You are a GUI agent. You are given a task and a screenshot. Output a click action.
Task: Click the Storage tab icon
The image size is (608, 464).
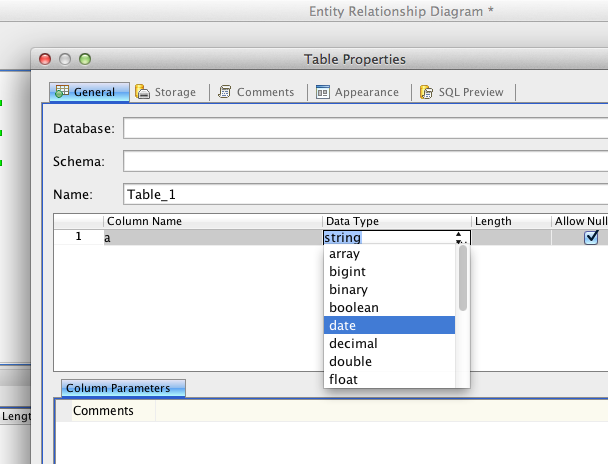[x=143, y=92]
